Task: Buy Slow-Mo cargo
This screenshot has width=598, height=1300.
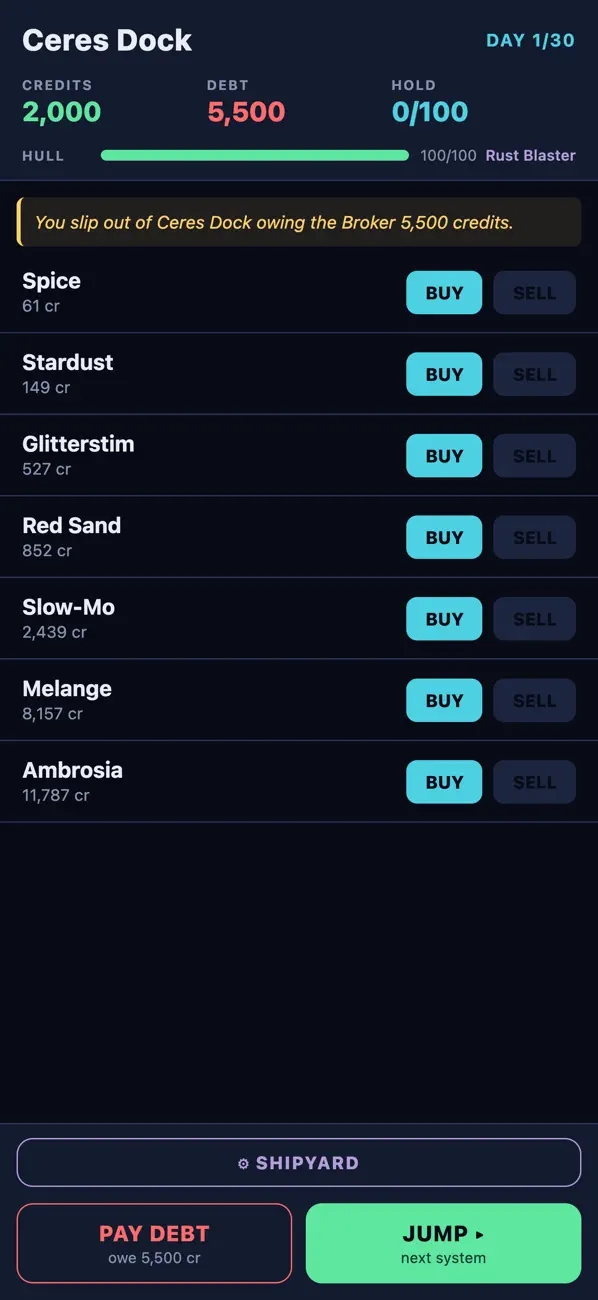Action: click(444, 619)
